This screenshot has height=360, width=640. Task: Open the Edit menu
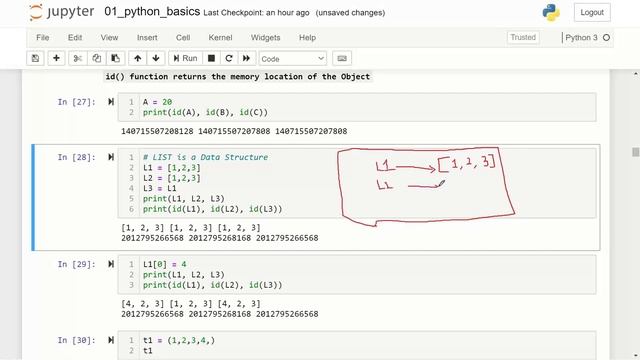[x=75, y=38]
